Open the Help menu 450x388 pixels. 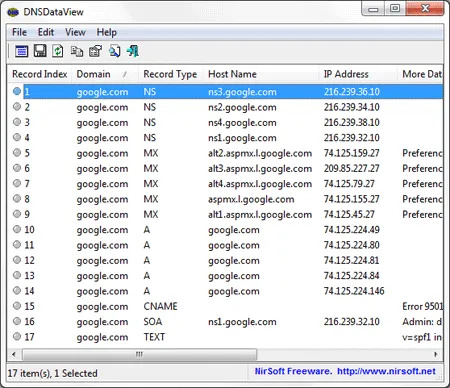coord(107,32)
